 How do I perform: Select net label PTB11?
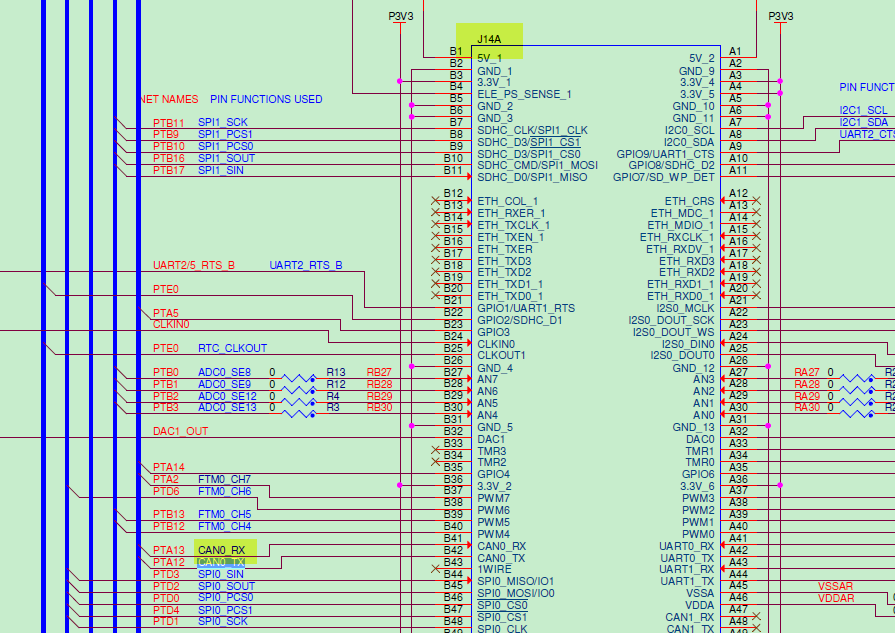(x=169, y=123)
